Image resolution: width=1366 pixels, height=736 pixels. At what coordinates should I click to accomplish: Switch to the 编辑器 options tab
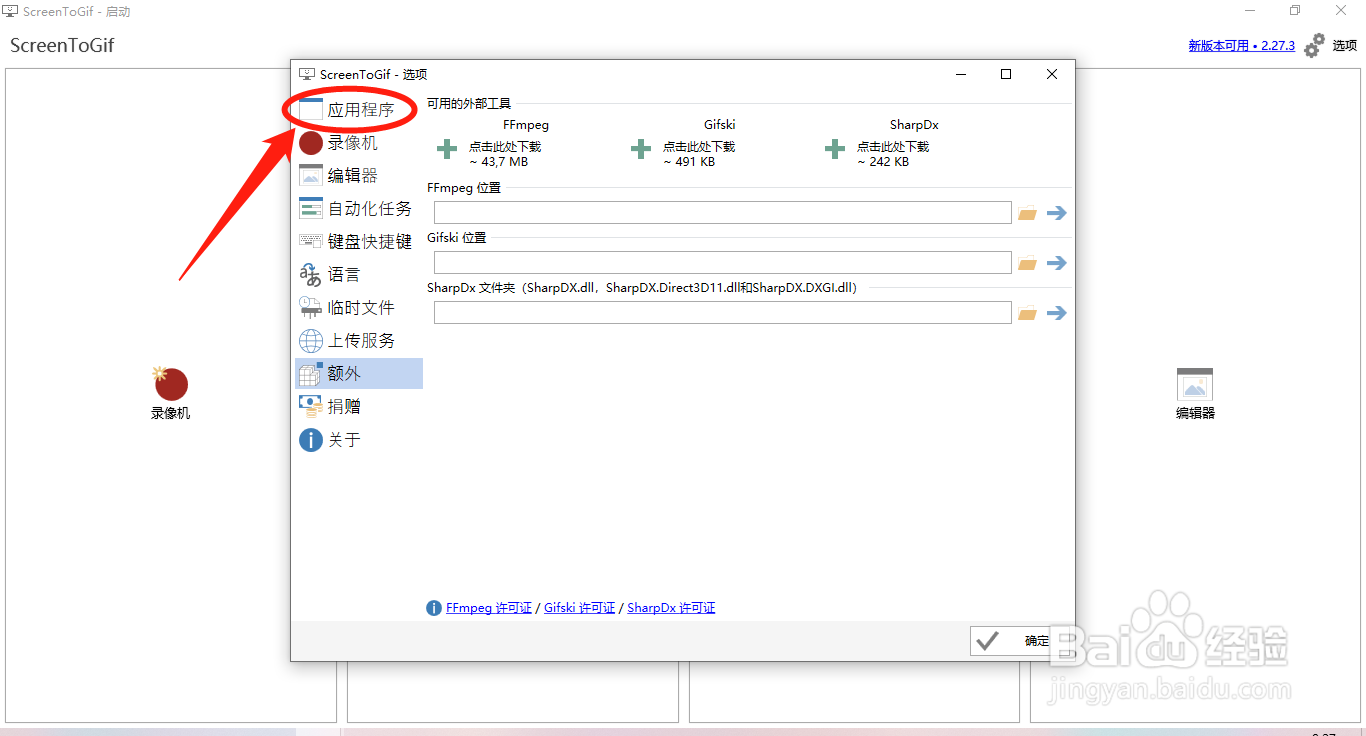point(358,176)
